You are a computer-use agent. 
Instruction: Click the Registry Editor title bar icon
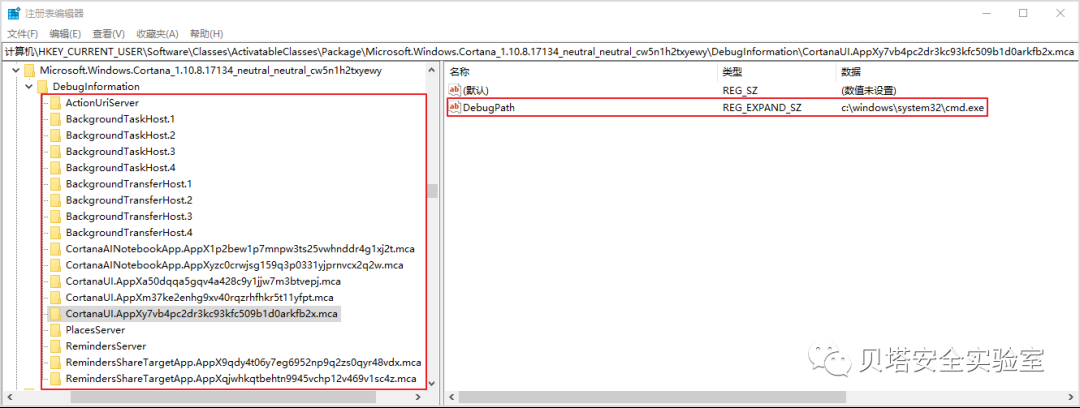13,12
